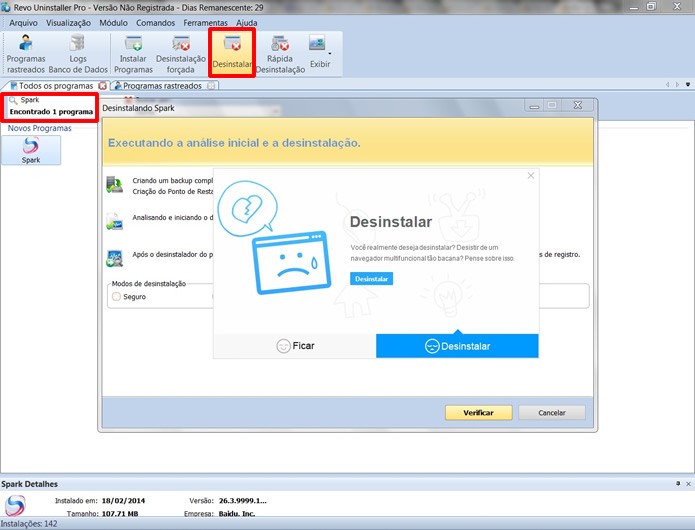Click the Instalações: 142 status text
The image size is (695, 530).
[x=29, y=524]
